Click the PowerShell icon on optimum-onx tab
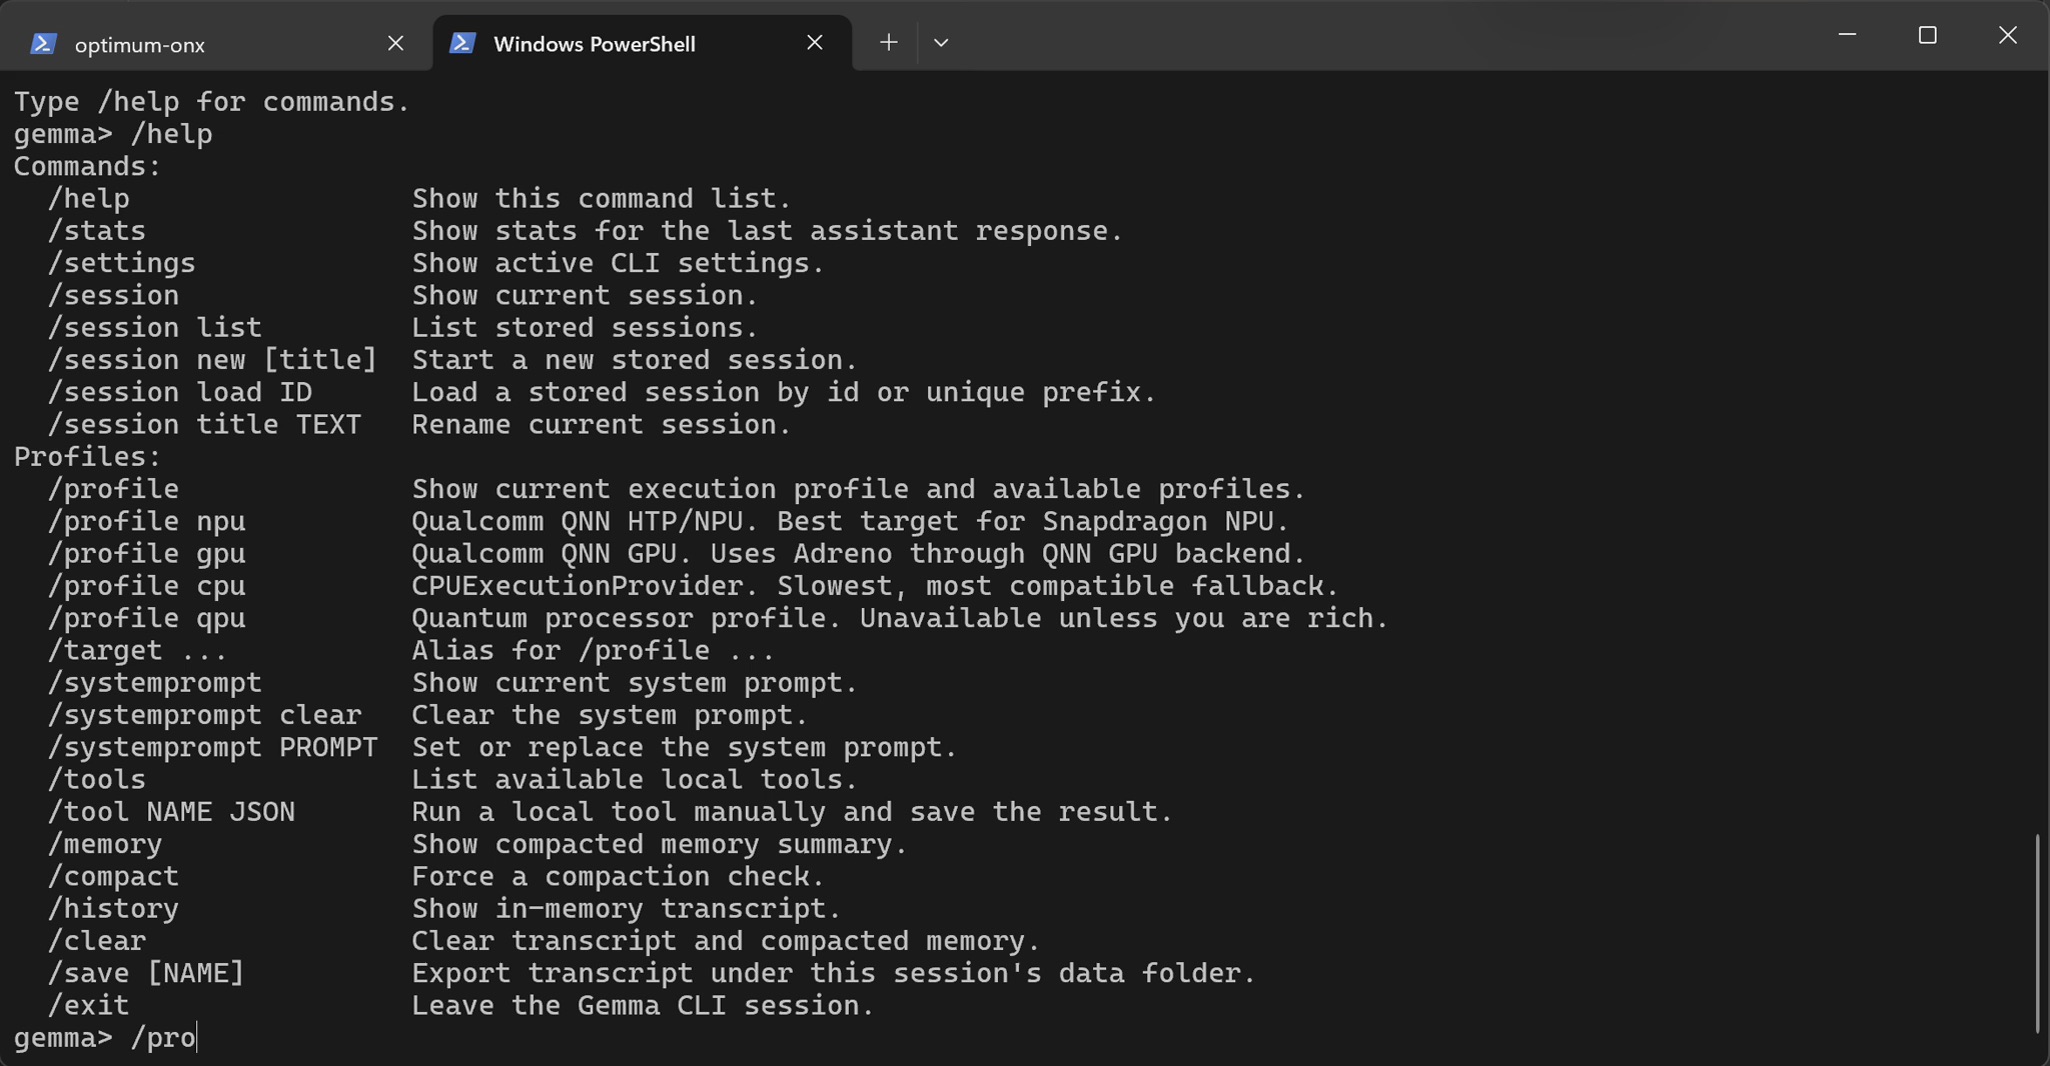Screen dimensions: 2050x1066 (43, 44)
